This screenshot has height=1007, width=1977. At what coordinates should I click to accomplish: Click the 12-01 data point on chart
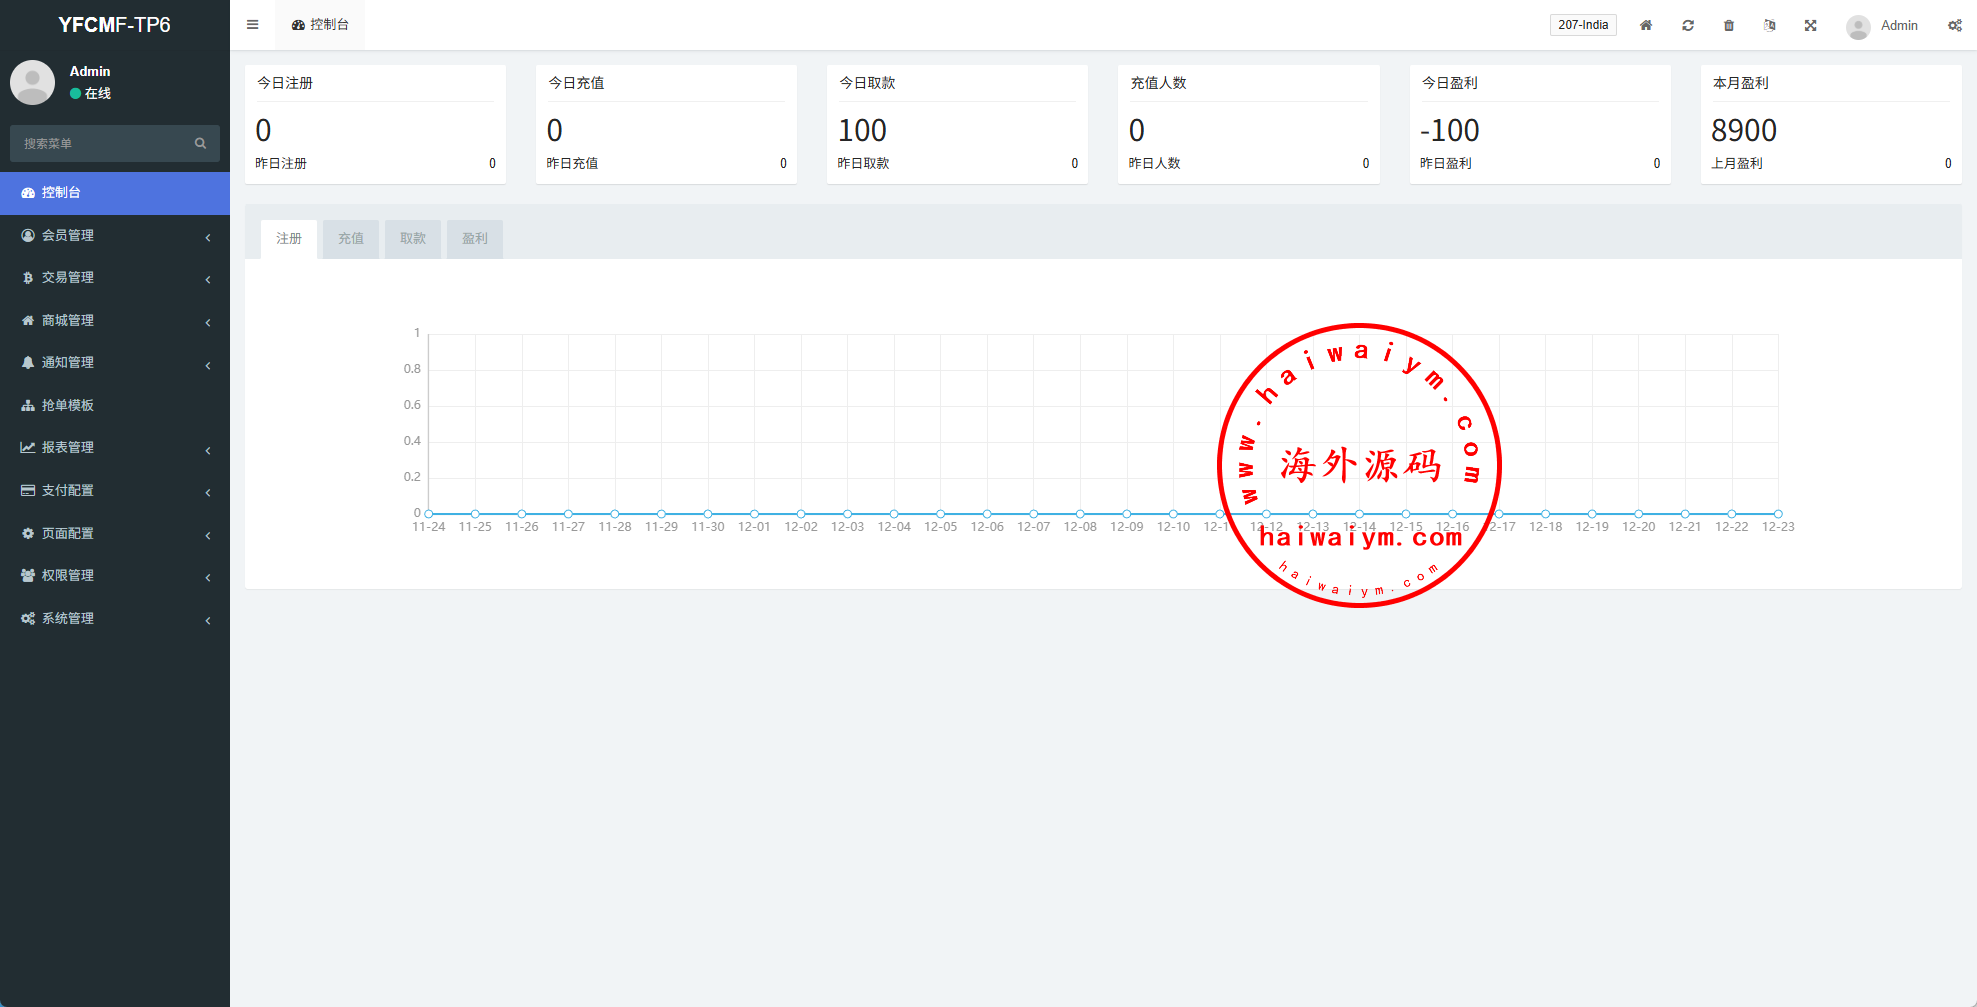754,514
